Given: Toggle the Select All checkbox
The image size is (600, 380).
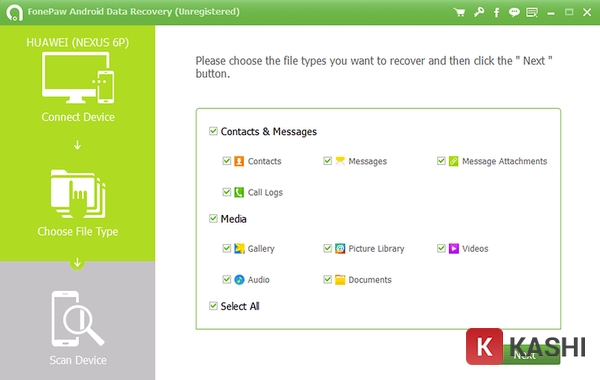Looking at the screenshot, I should pyautogui.click(x=213, y=306).
